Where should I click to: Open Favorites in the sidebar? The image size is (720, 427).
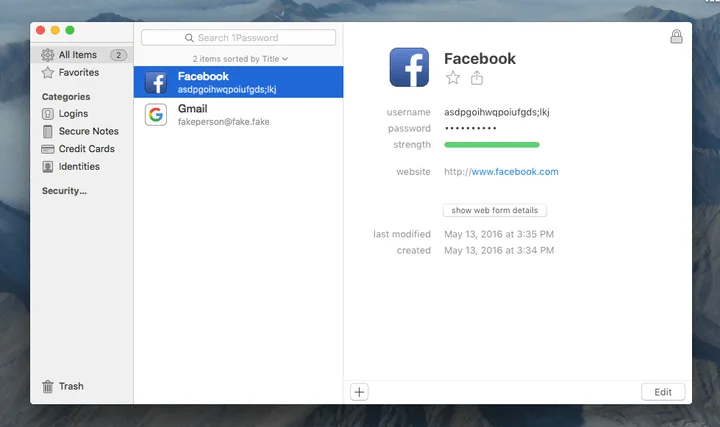point(79,73)
